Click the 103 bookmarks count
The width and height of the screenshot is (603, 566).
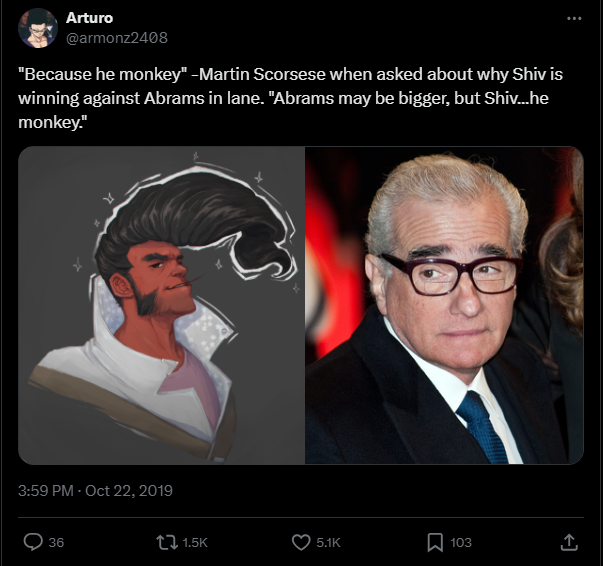coord(461,543)
